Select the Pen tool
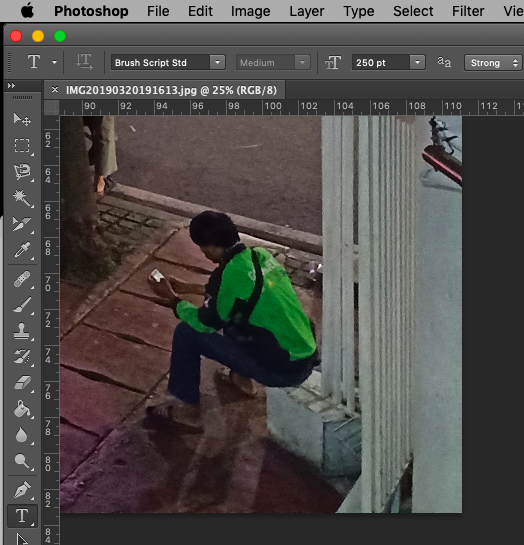Screen dimensions: 524x545 tap(22, 490)
